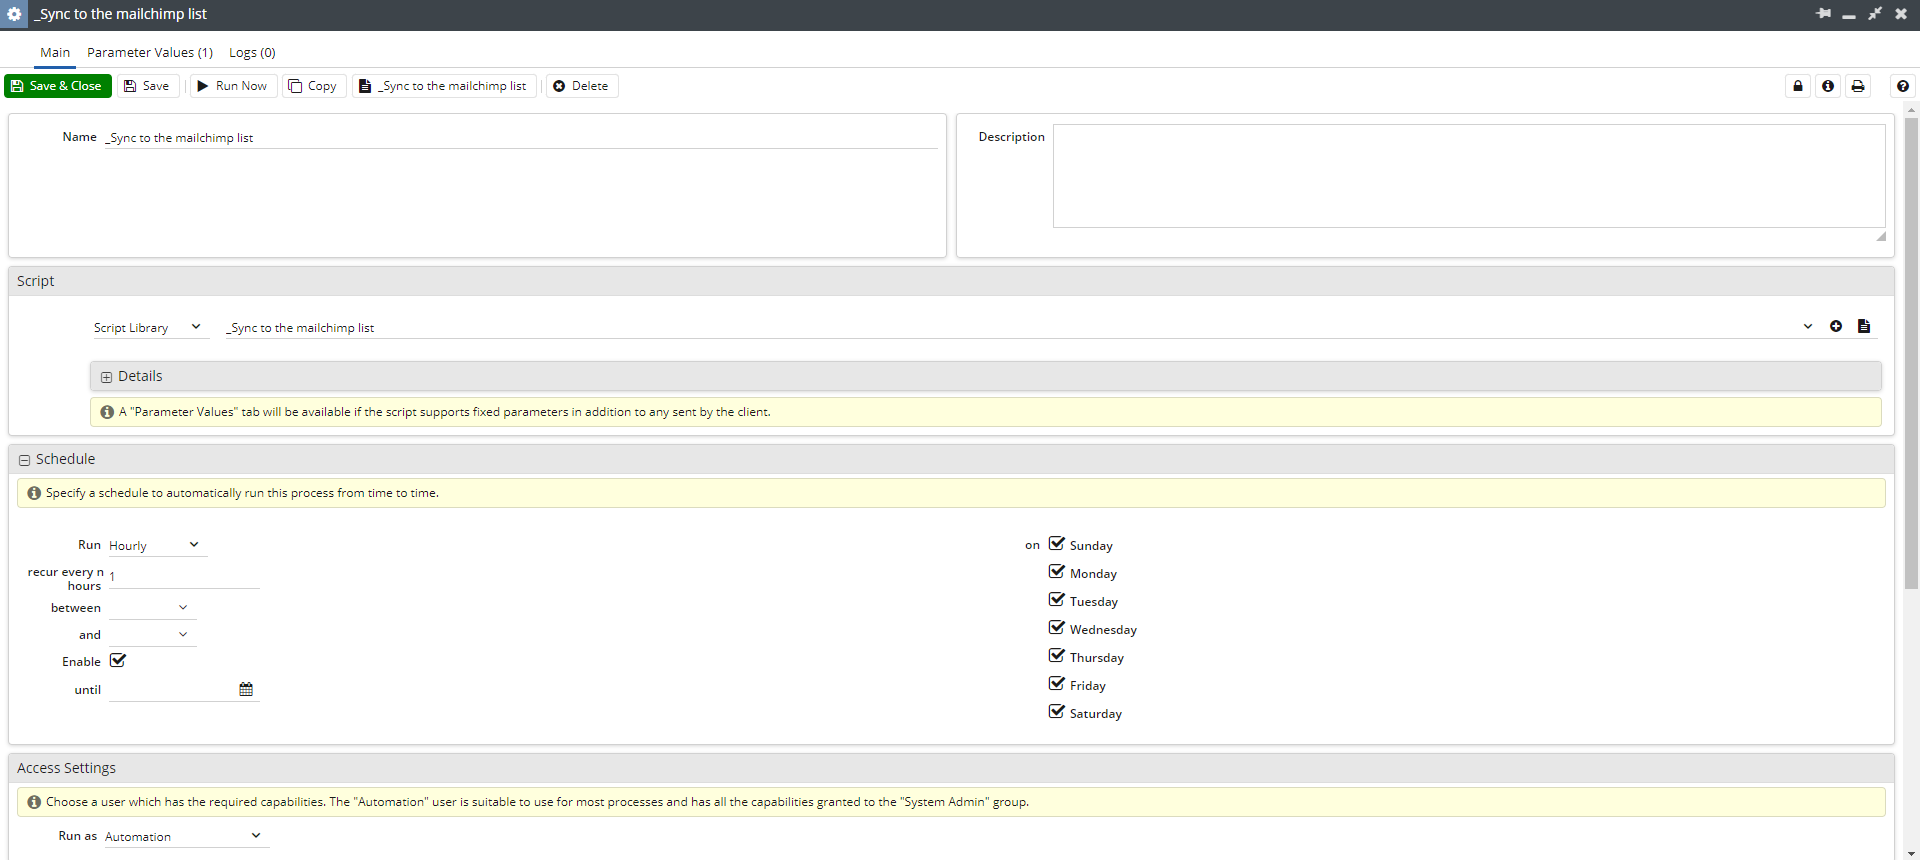The image size is (1920, 860).
Task: Click the scroll down arrow of the scrollbar
Action: point(1911,852)
